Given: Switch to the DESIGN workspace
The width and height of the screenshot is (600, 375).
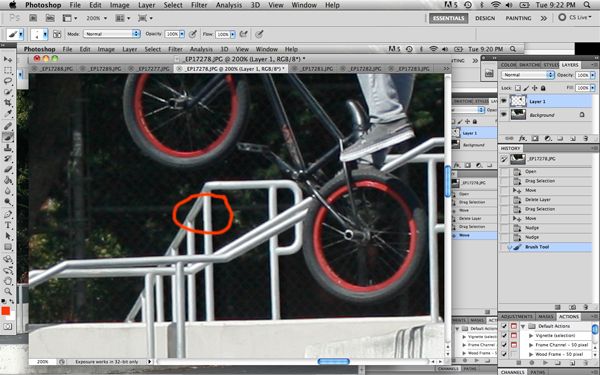Looking at the screenshot, I should click(485, 18).
